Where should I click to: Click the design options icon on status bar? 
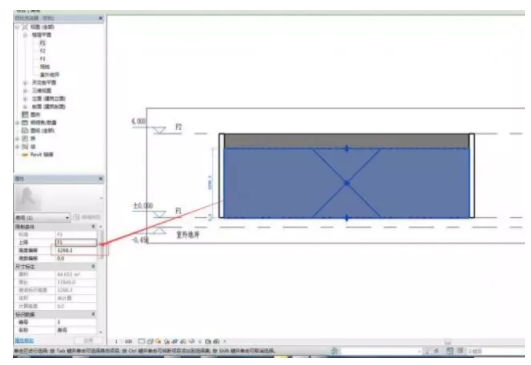450,351
